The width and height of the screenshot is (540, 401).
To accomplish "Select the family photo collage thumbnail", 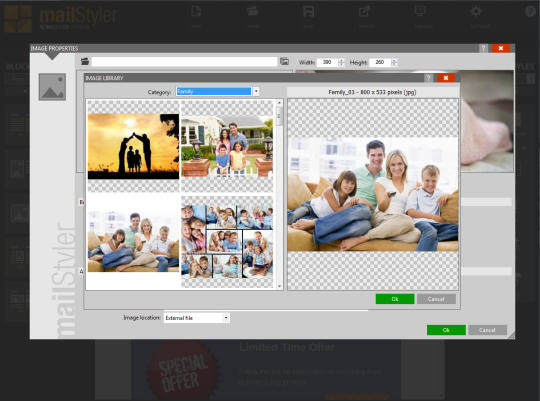I will pos(227,241).
